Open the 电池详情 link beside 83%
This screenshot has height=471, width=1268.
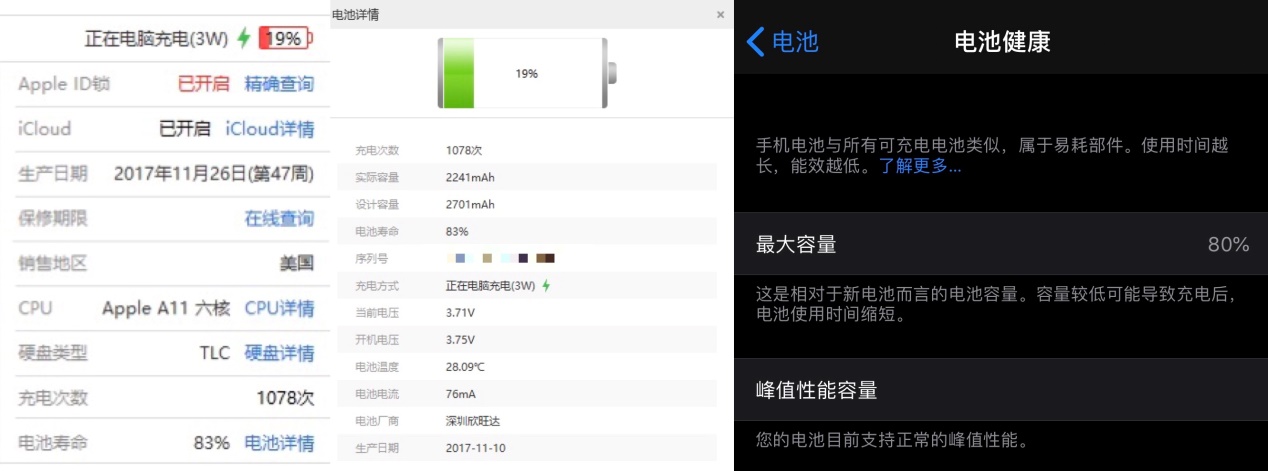[279, 443]
